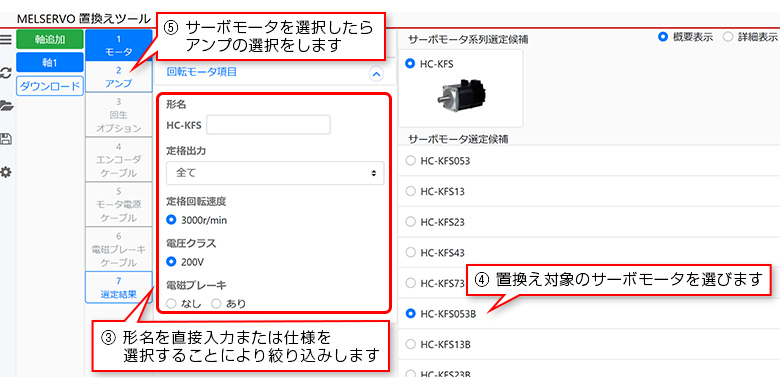Open the 定格出力 dropdown showing 全て
Image resolution: width=780 pixels, height=378 pixels.
click(275, 173)
